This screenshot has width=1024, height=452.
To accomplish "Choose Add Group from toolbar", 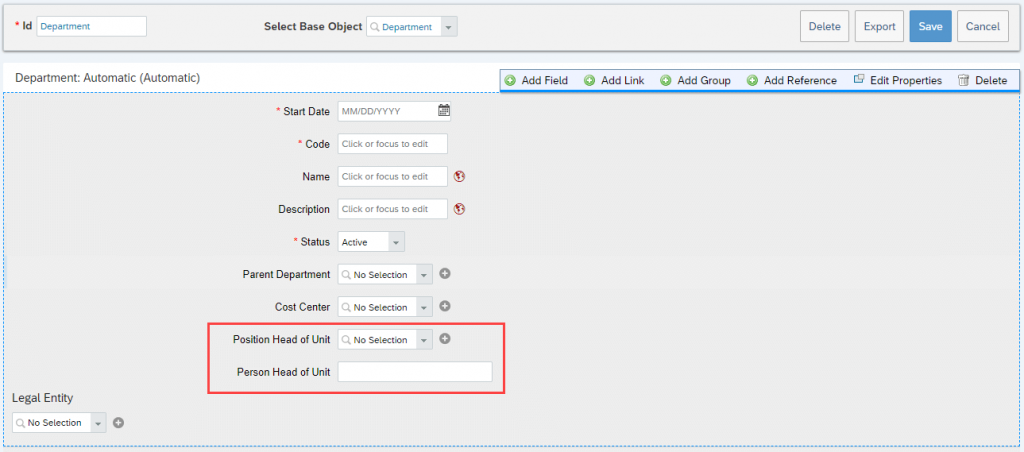I will 696,80.
